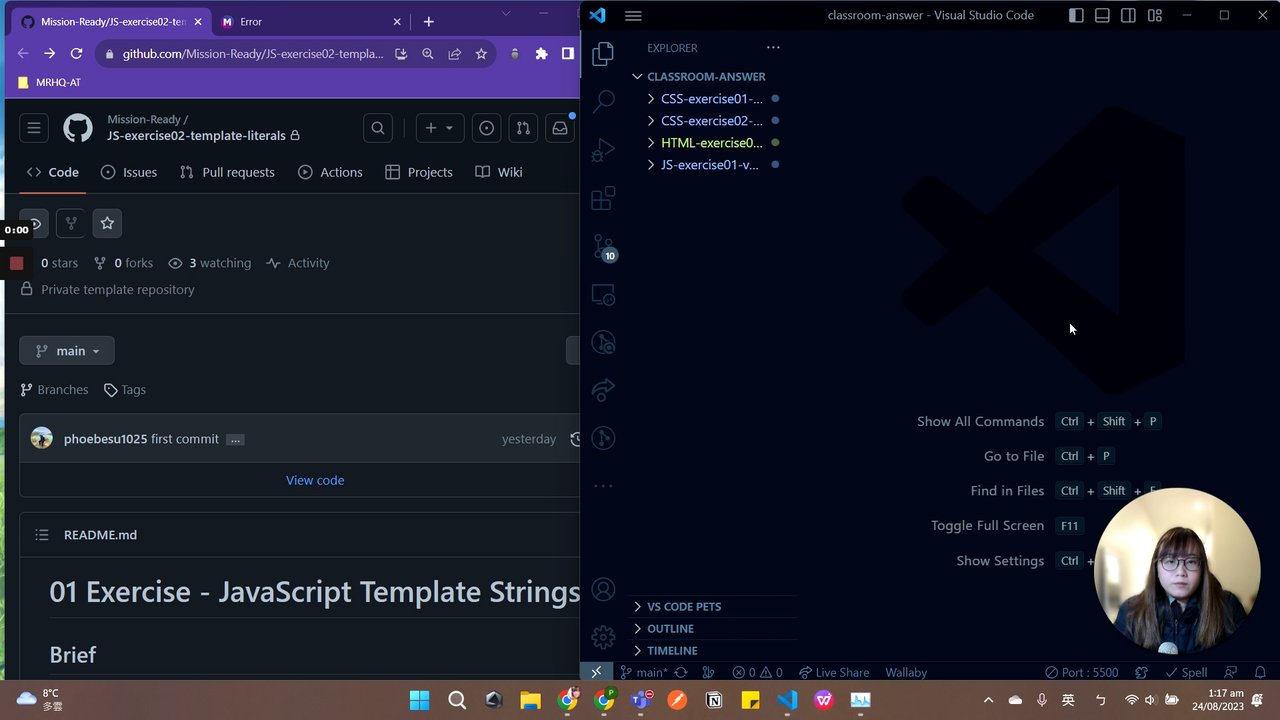1280x720 pixels.
Task: Open GitHub Create new plus dropdown
Action: tap(439, 128)
